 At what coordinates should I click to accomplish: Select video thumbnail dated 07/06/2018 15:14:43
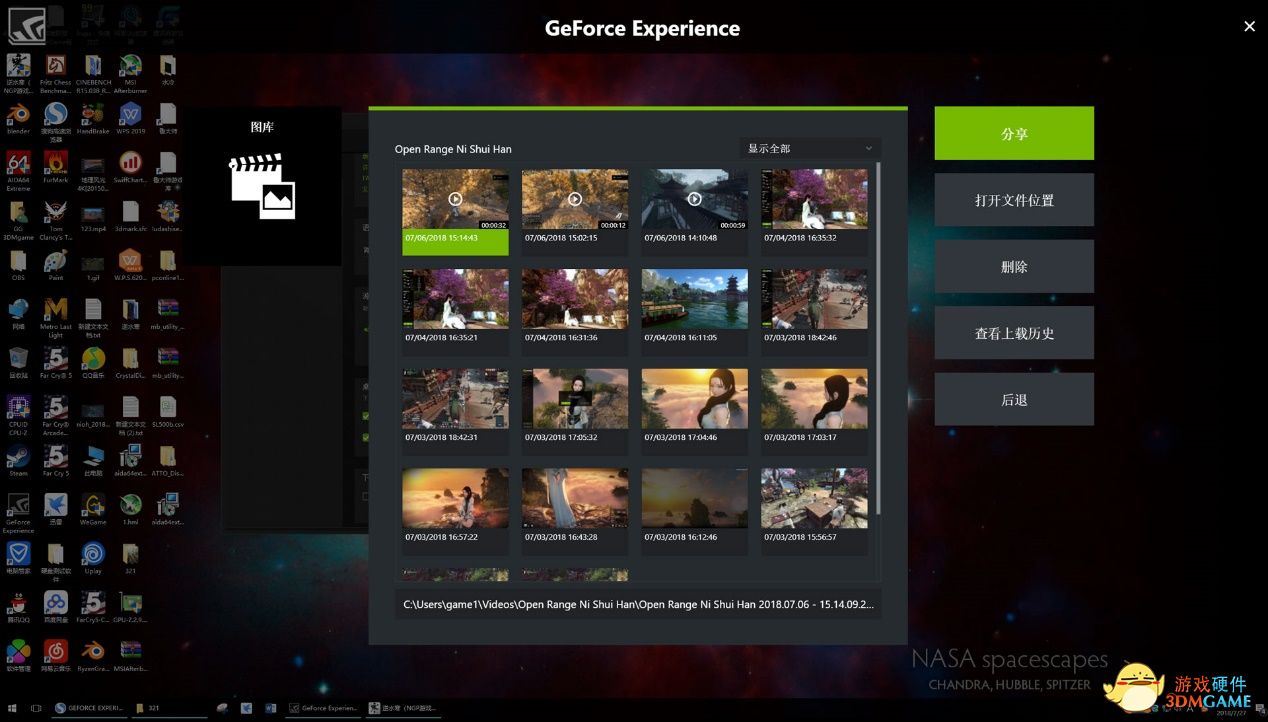coord(455,211)
